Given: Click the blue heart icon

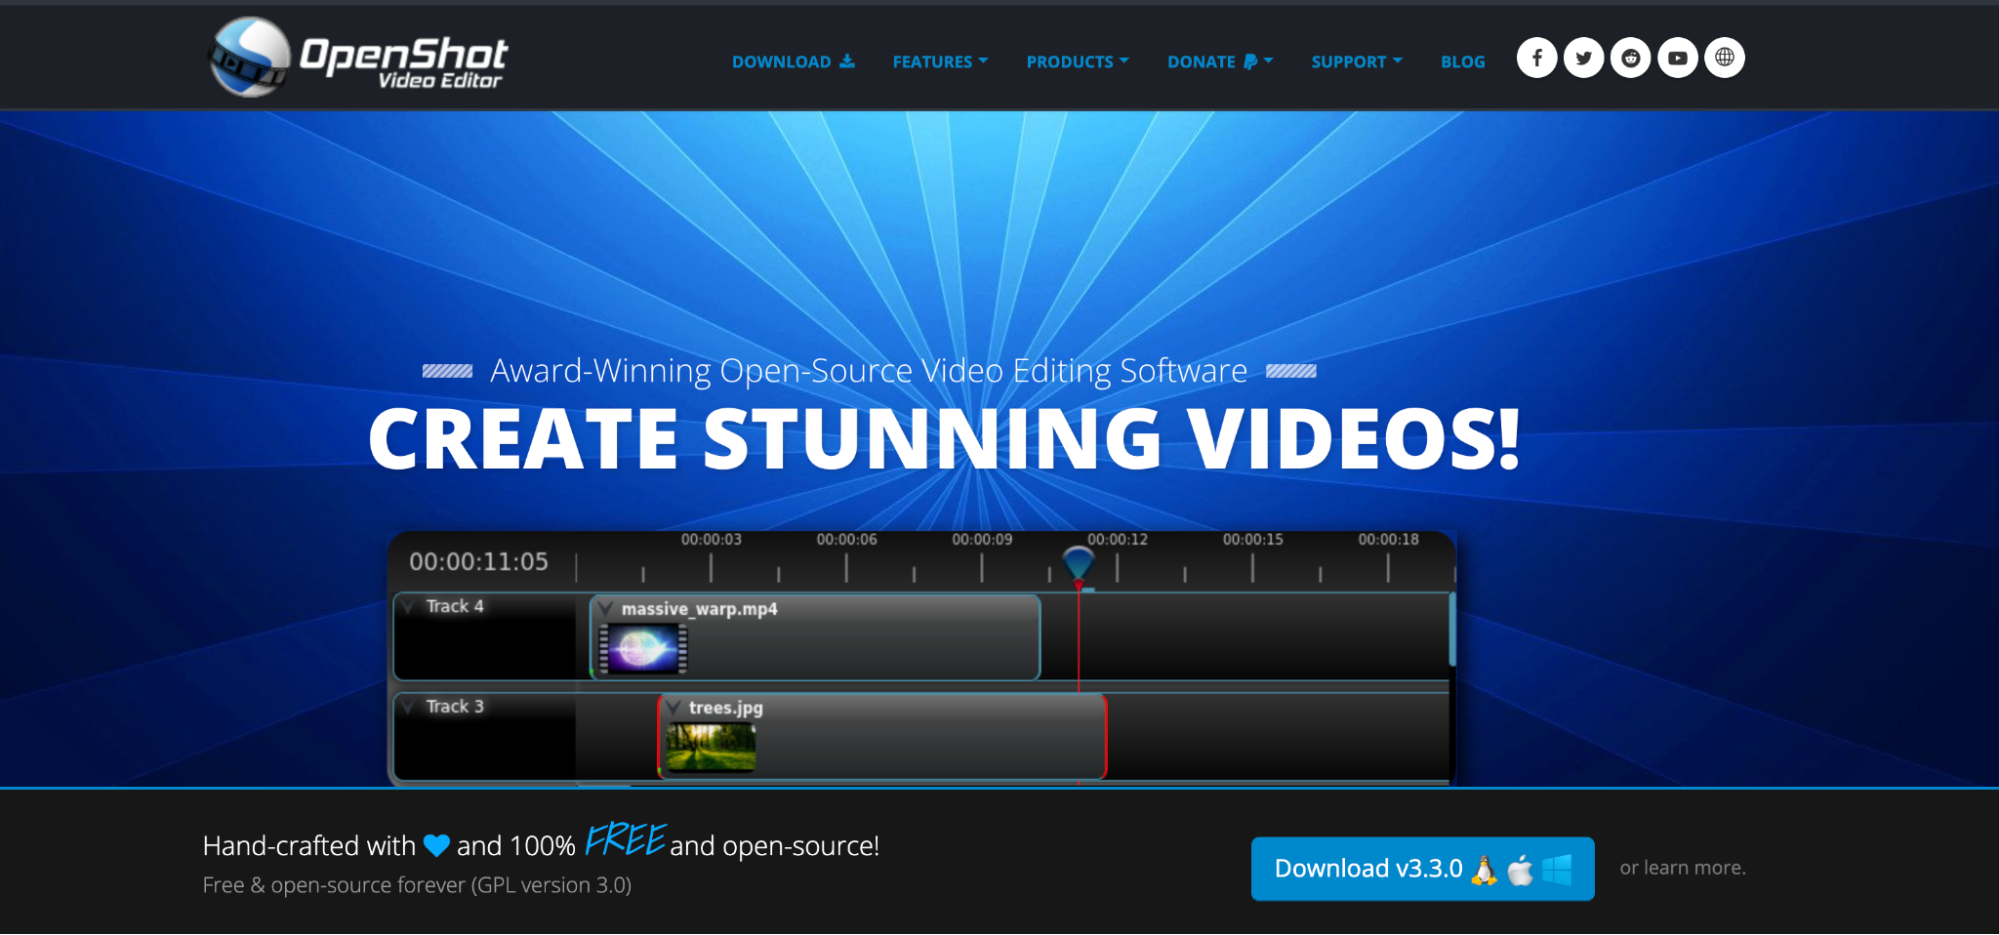Looking at the screenshot, I should [437, 846].
